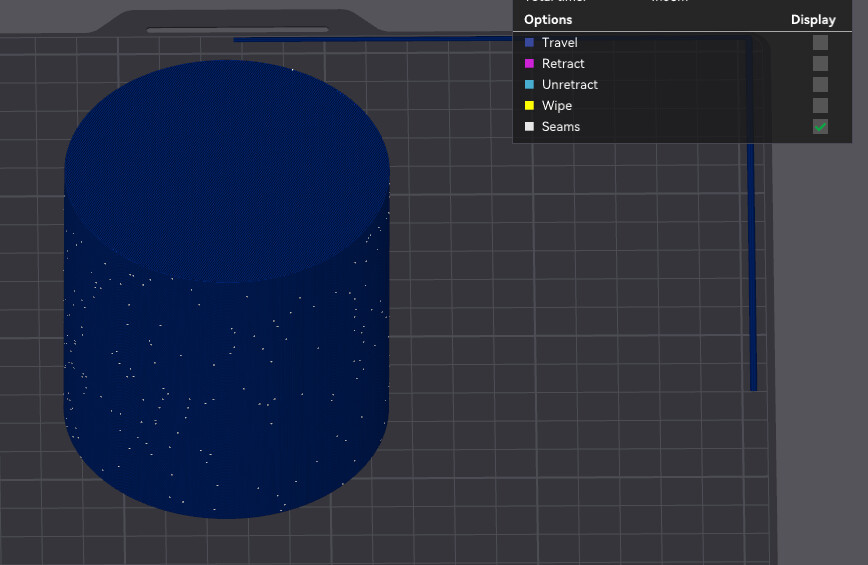Disable the Seams display checkbox
This screenshot has width=868, height=565.
pos(820,127)
